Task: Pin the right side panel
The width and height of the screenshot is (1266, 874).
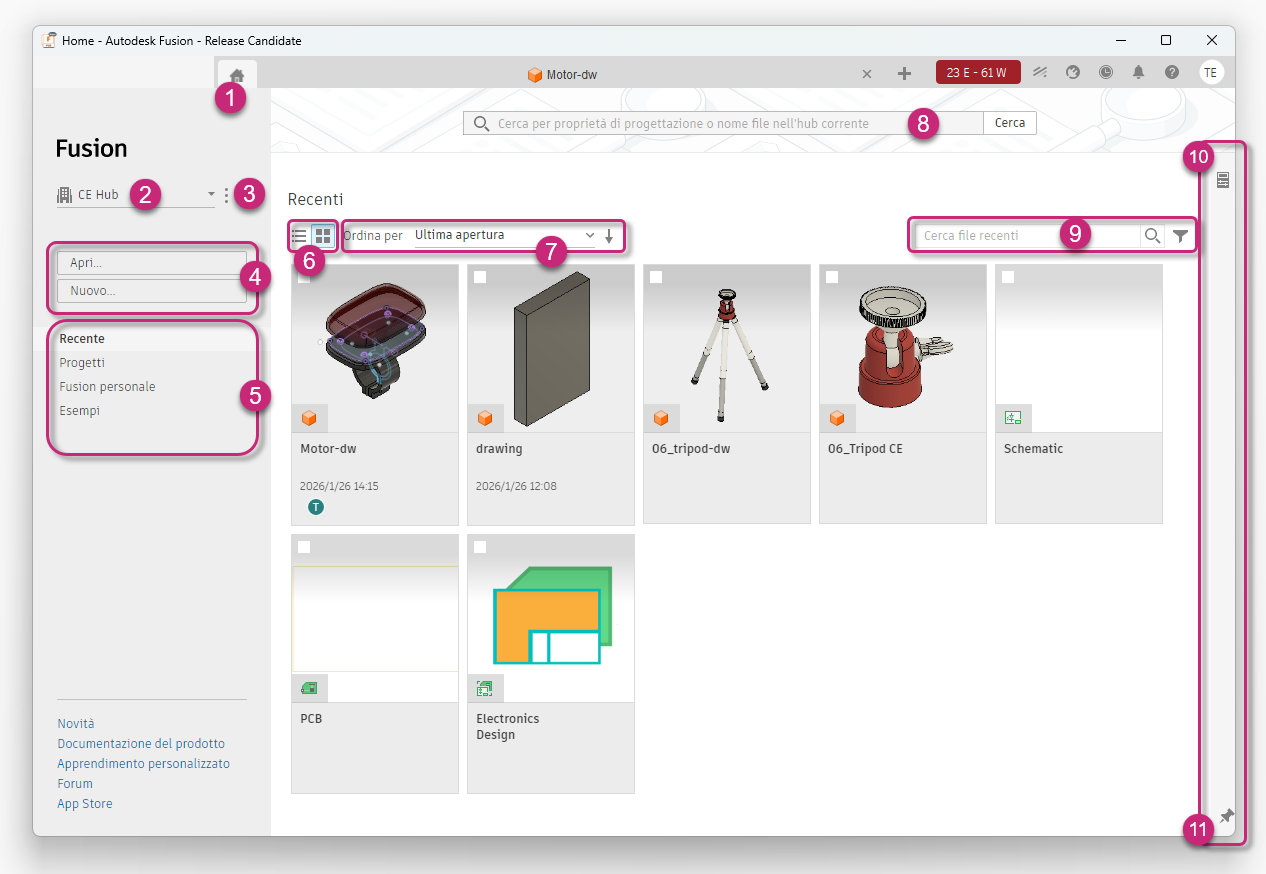Action: [1227, 817]
